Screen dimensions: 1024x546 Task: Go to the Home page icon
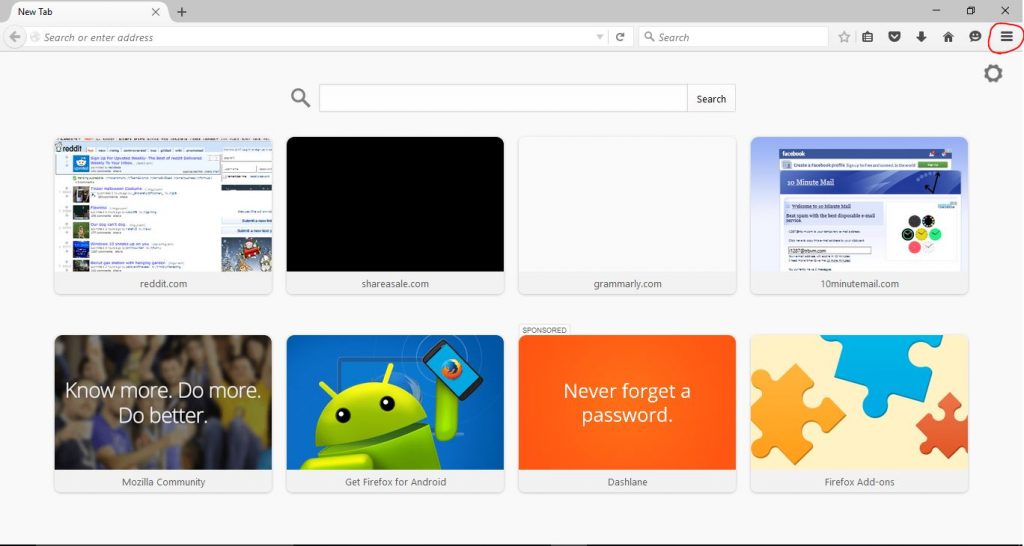(948, 37)
